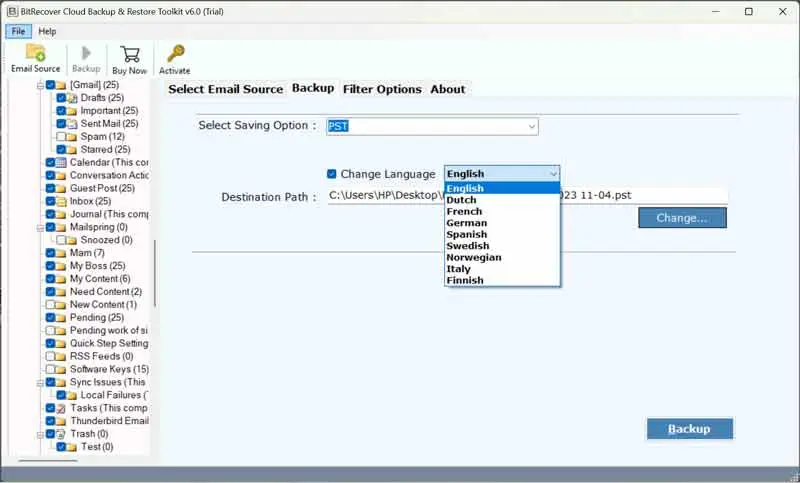This screenshot has width=800, height=483.
Task: Open the File menu
Action: pyautogui.click(x=20, y=31)
